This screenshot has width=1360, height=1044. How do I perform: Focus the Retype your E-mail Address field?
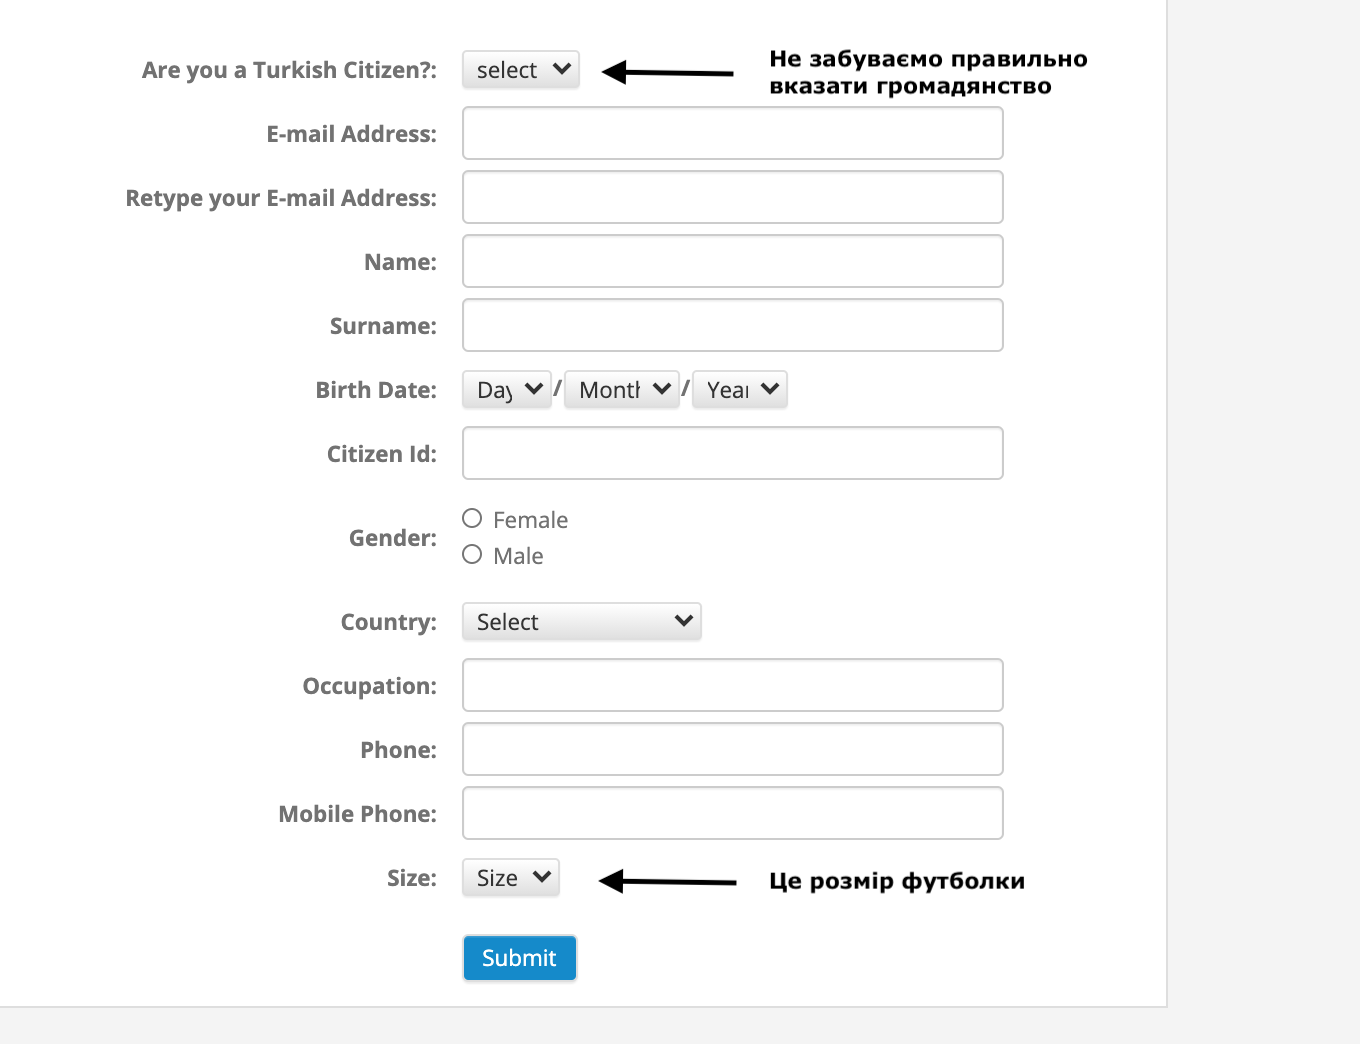pos(733,197)
